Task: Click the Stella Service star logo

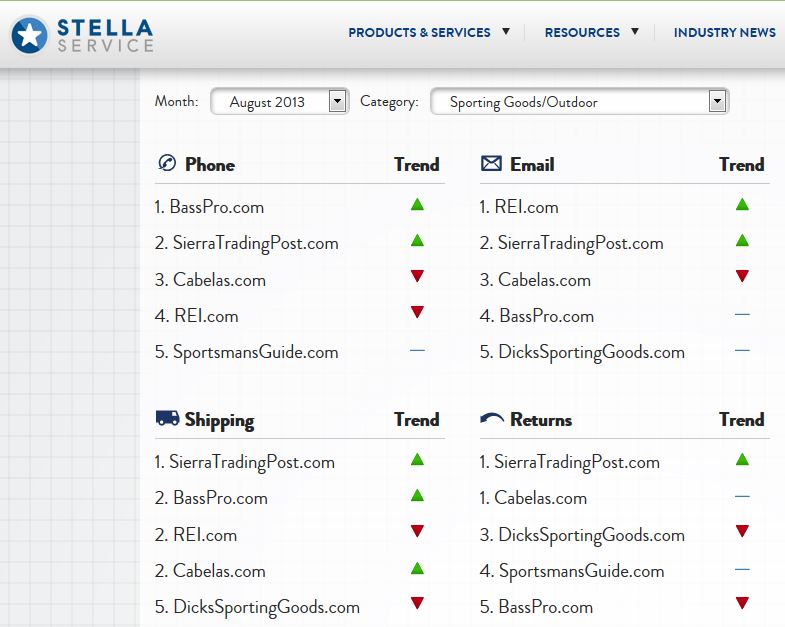Action: [x=32, y=36]
